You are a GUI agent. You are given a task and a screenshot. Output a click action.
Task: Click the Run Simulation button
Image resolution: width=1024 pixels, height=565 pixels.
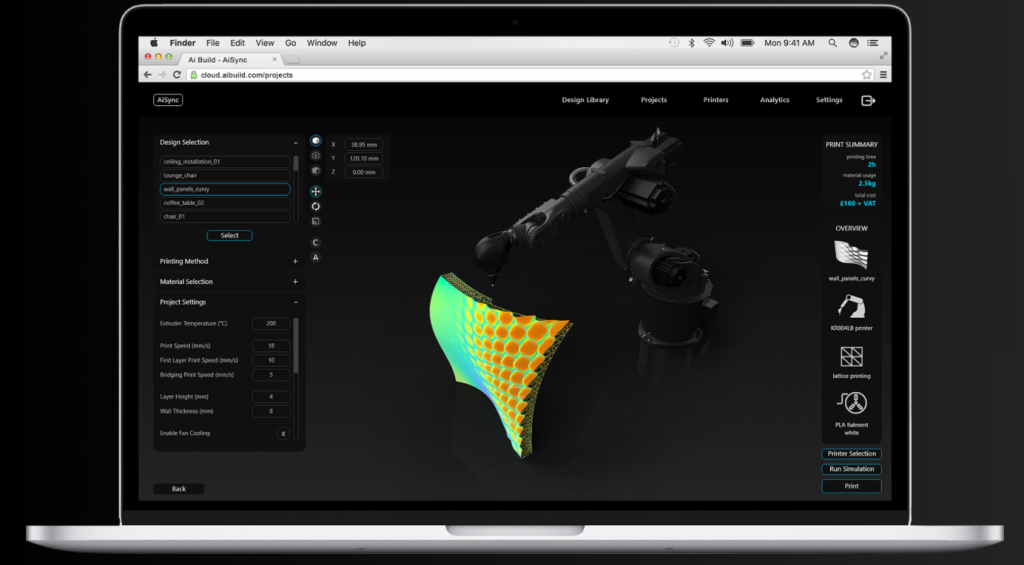(852, 469)
